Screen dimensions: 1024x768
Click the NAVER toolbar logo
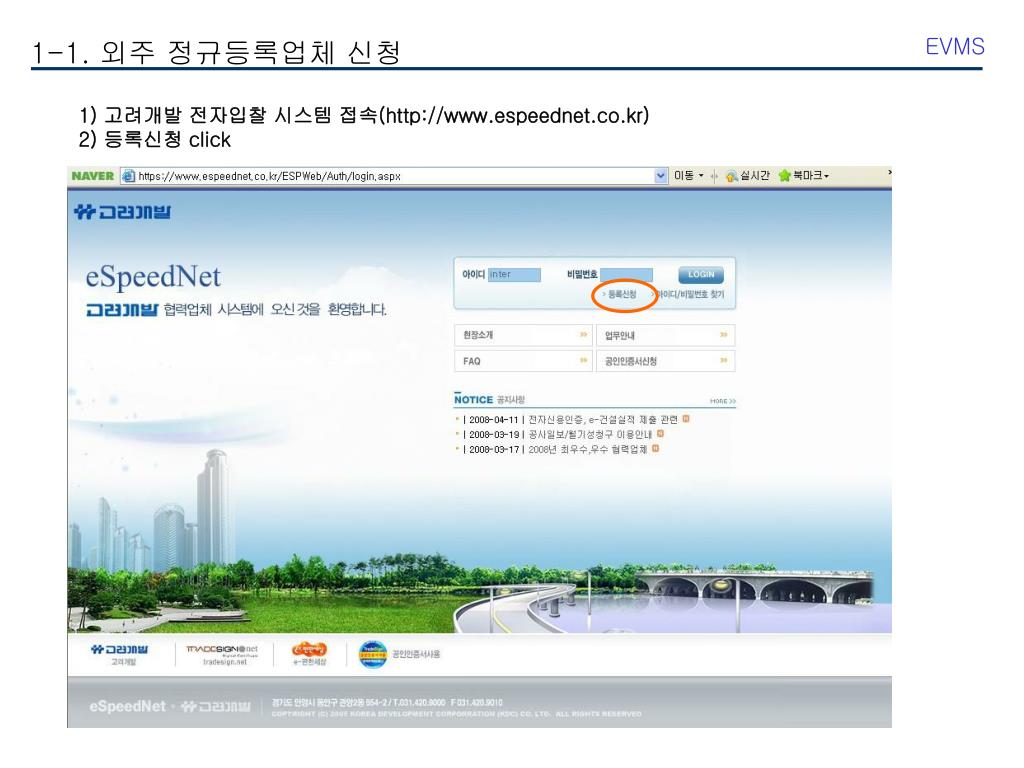click(x=92, y=176)
